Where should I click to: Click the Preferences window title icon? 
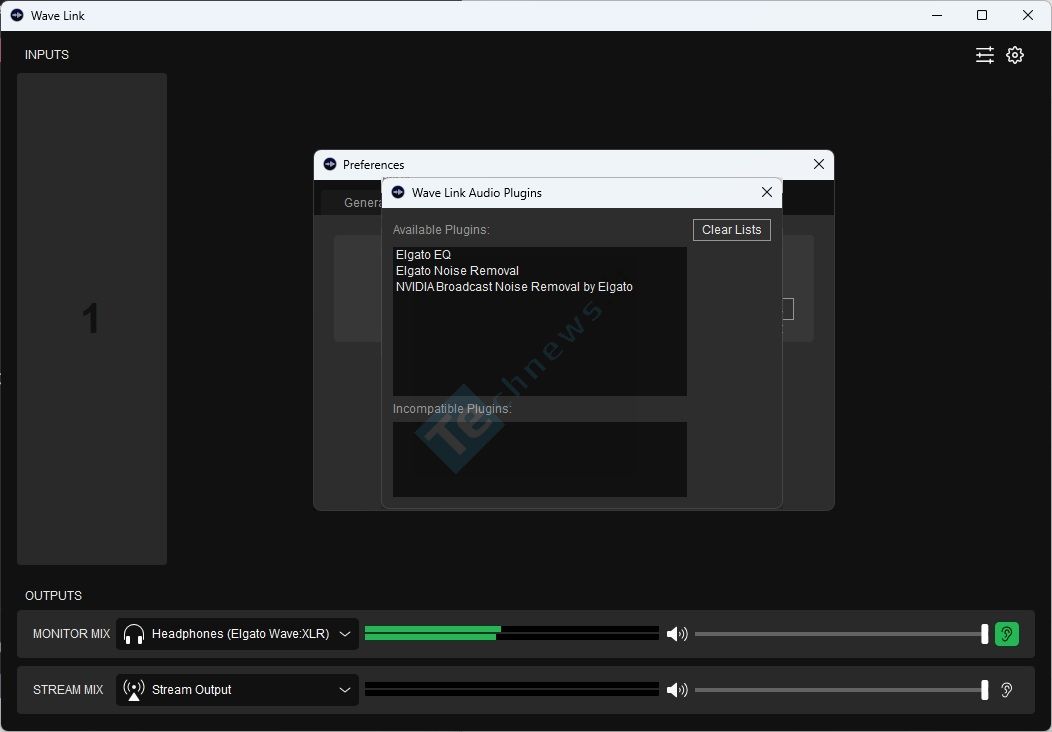329,164
